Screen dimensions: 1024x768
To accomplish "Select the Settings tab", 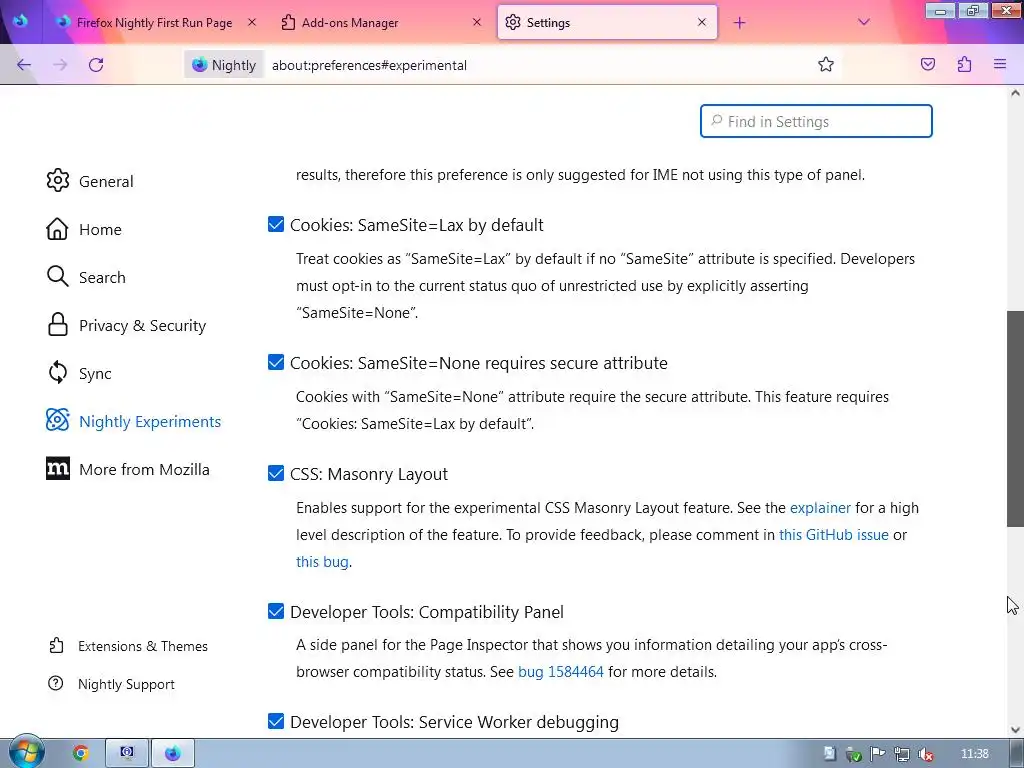I will (607, 22).
